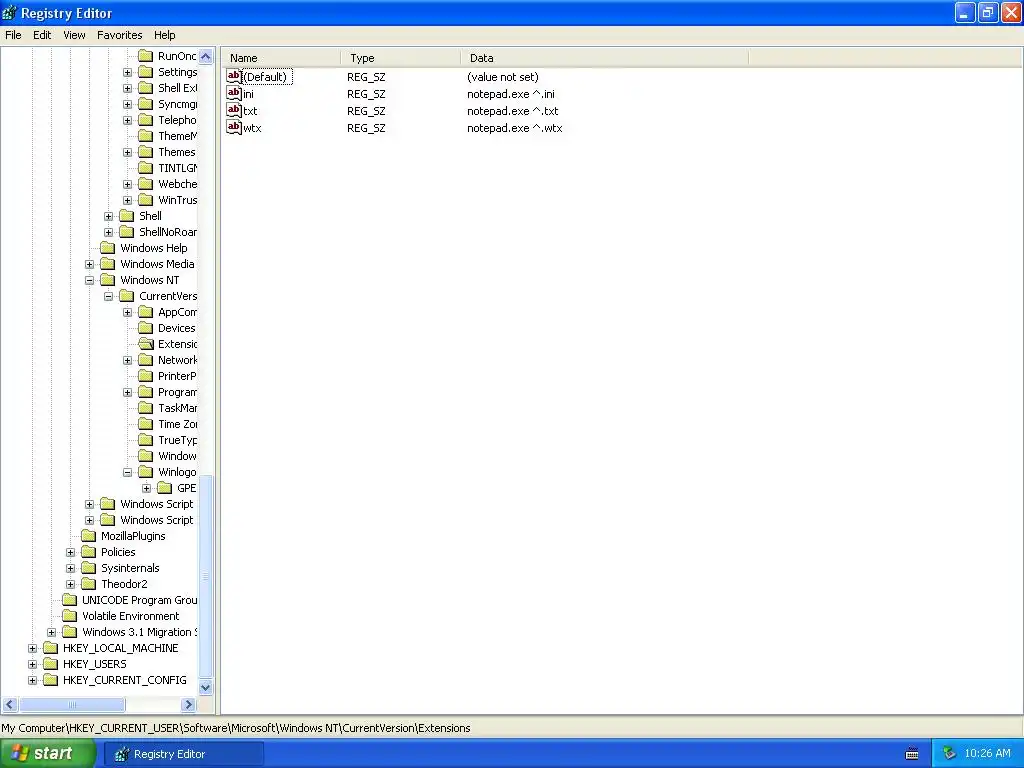
Task: Click the ab icon of the txt value
Action: (234, 110)
